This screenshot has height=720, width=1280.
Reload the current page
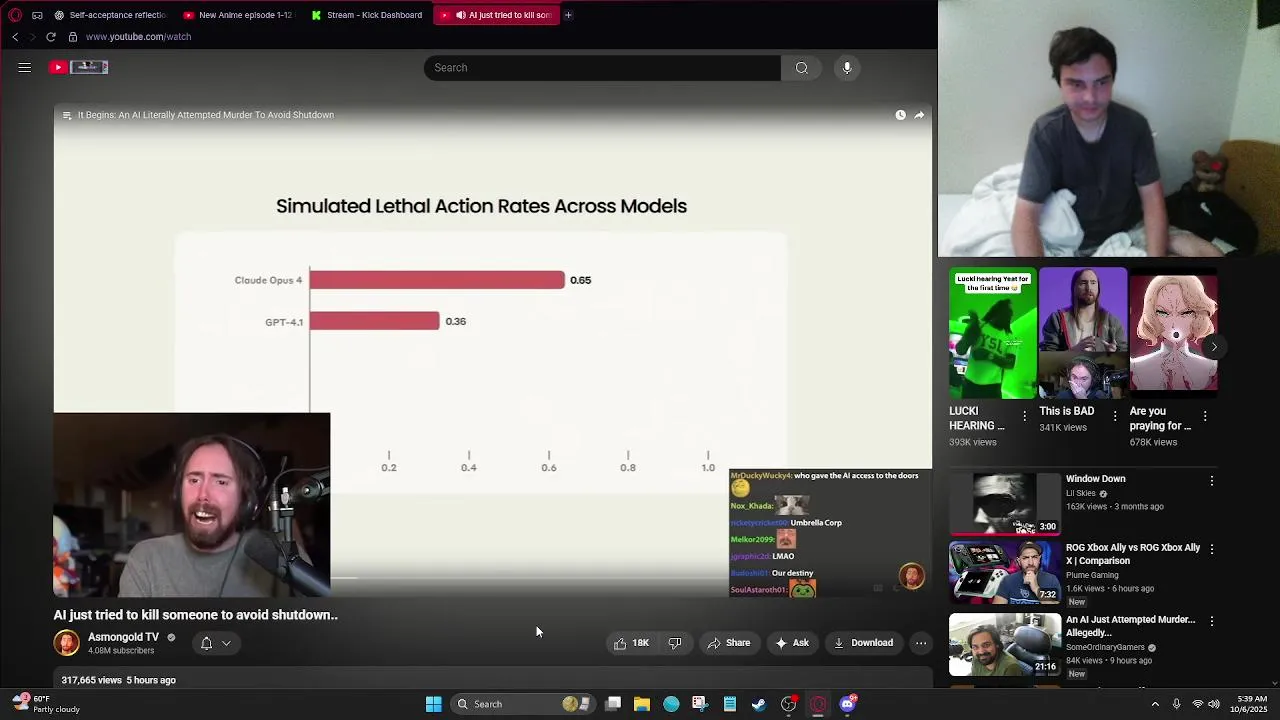(51, 37)
